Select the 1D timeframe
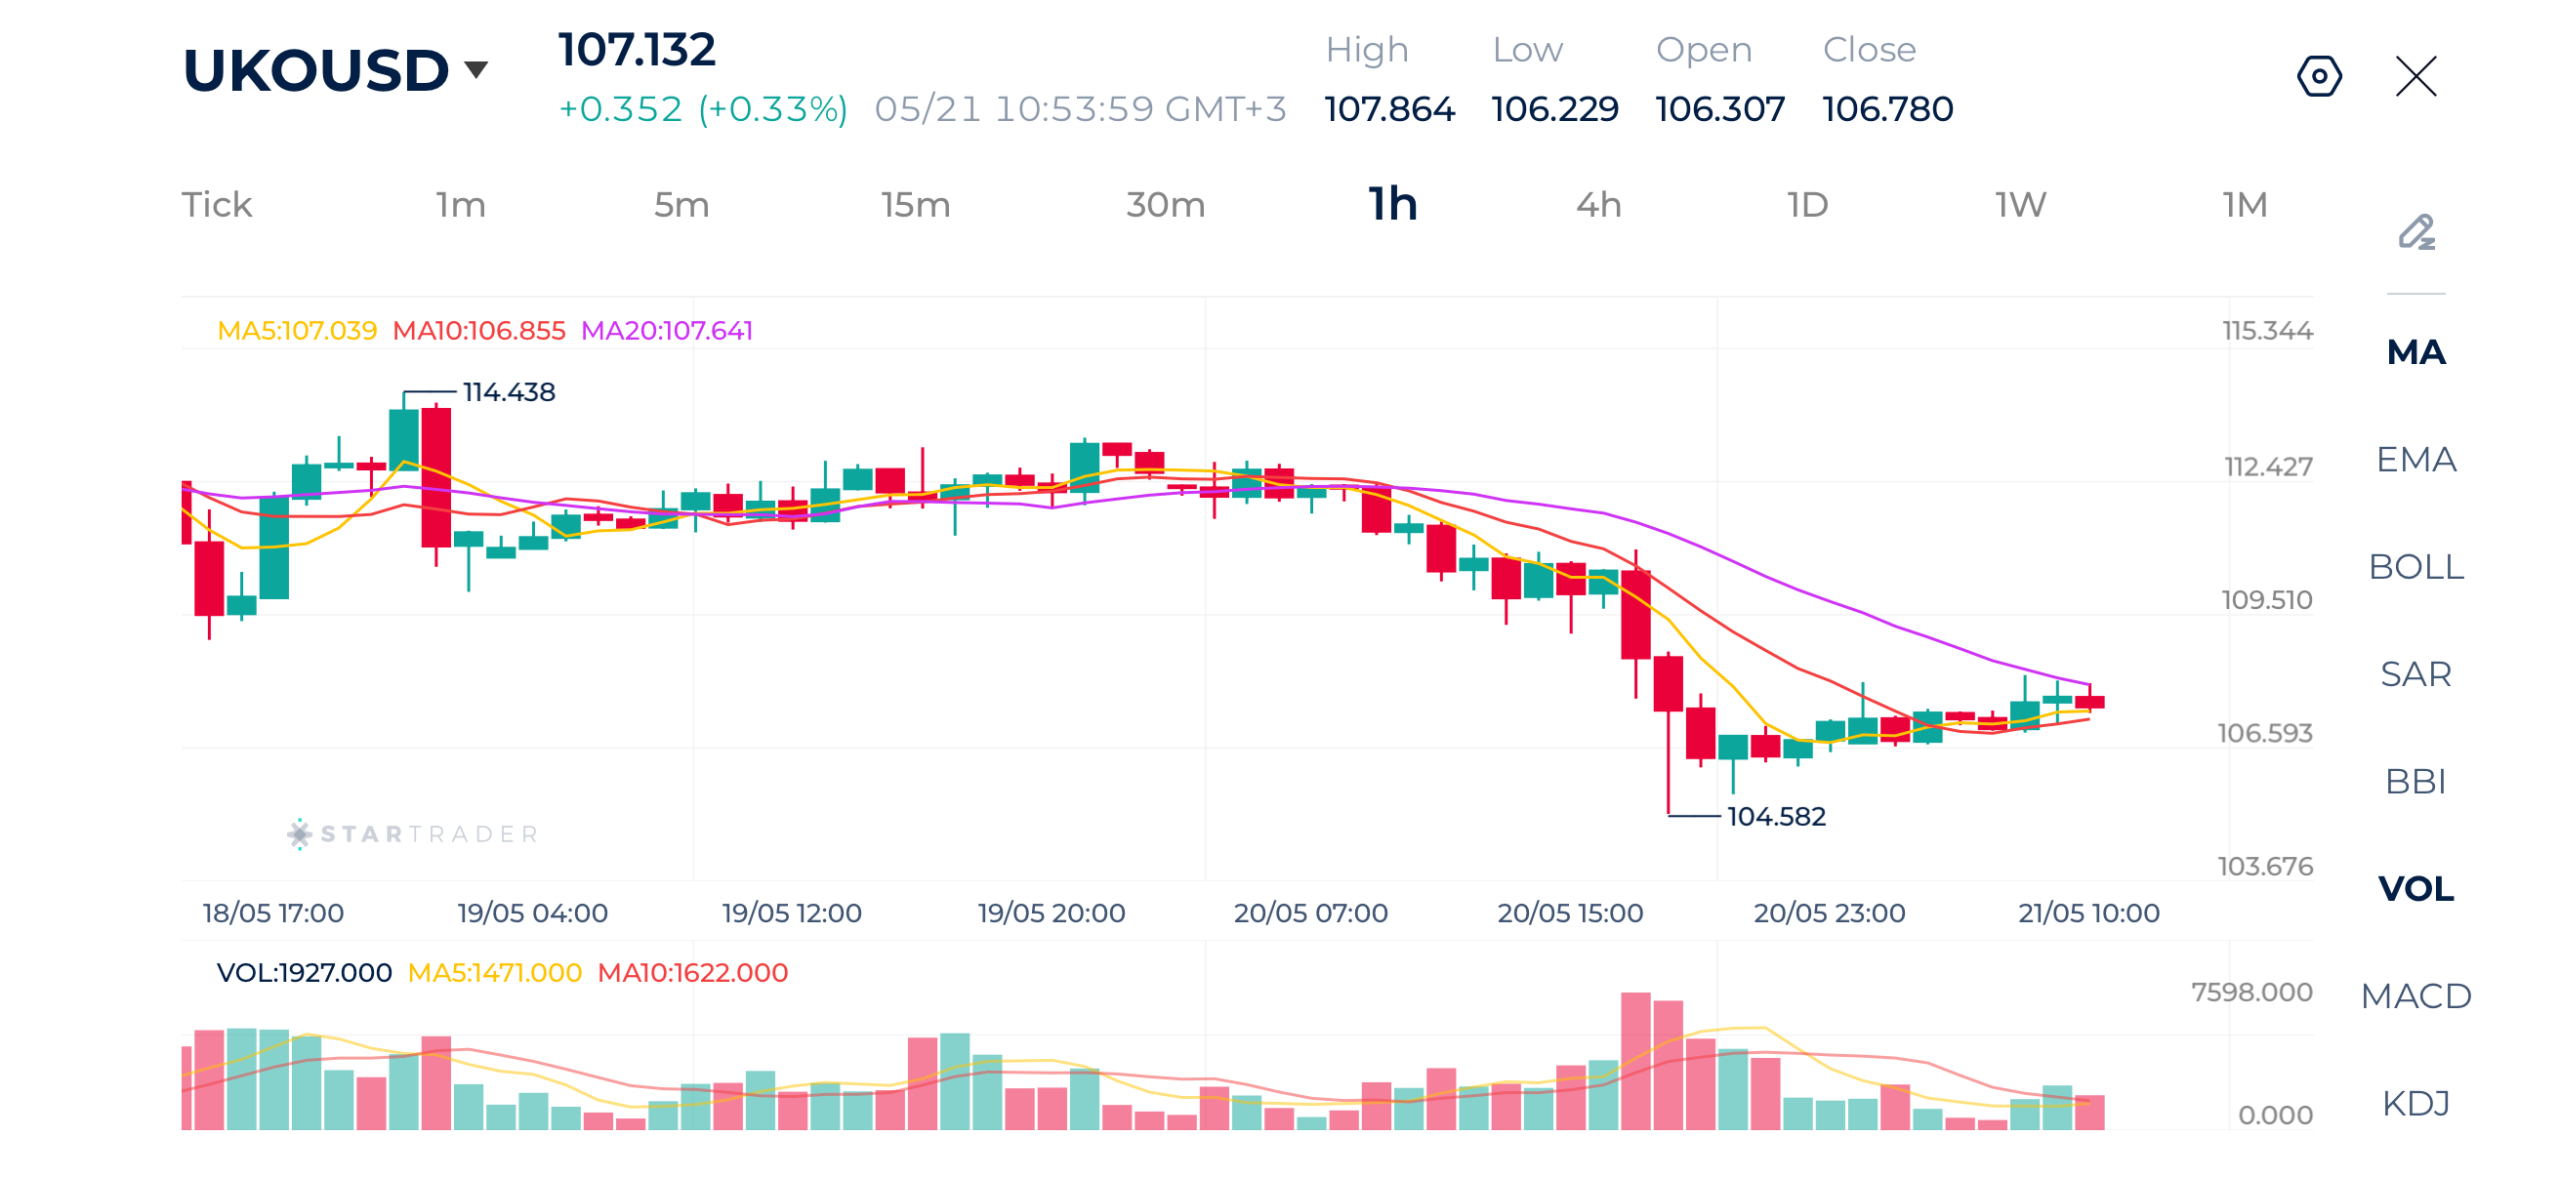This screenshot has height=1177, width=2560. [1807, 204]
